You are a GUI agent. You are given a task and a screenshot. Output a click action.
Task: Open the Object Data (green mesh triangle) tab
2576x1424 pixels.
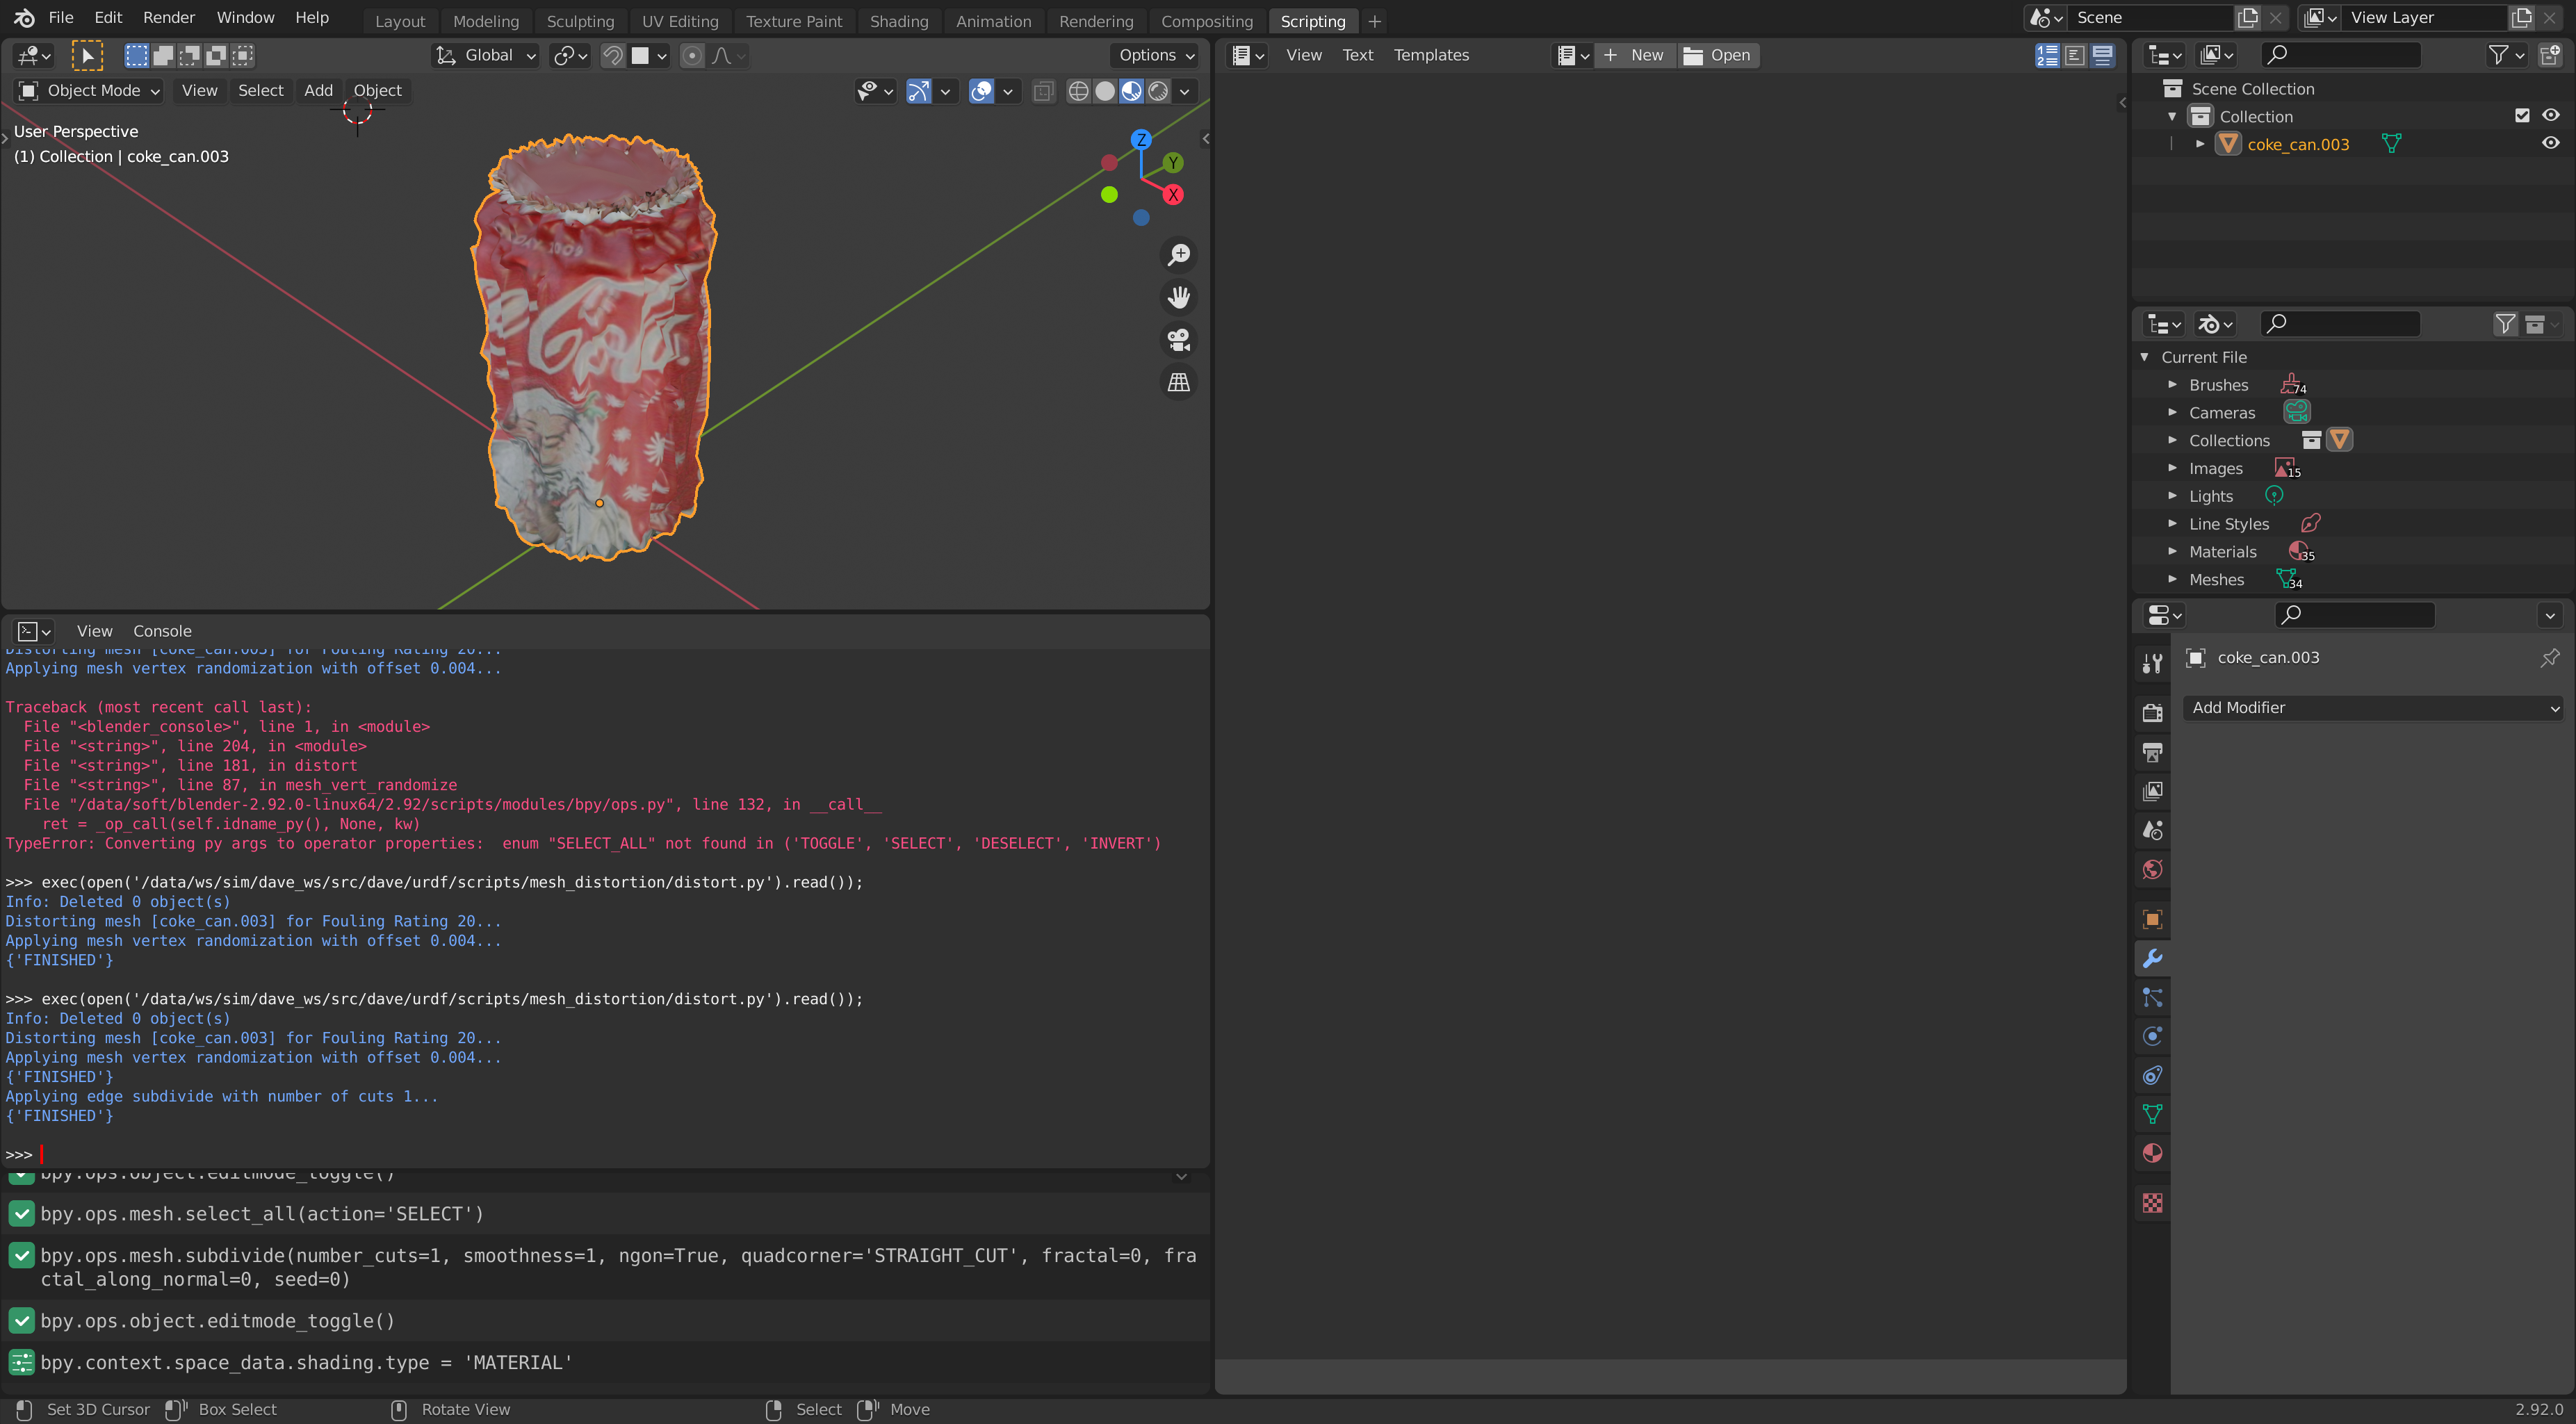(x=2152, y=1114)
